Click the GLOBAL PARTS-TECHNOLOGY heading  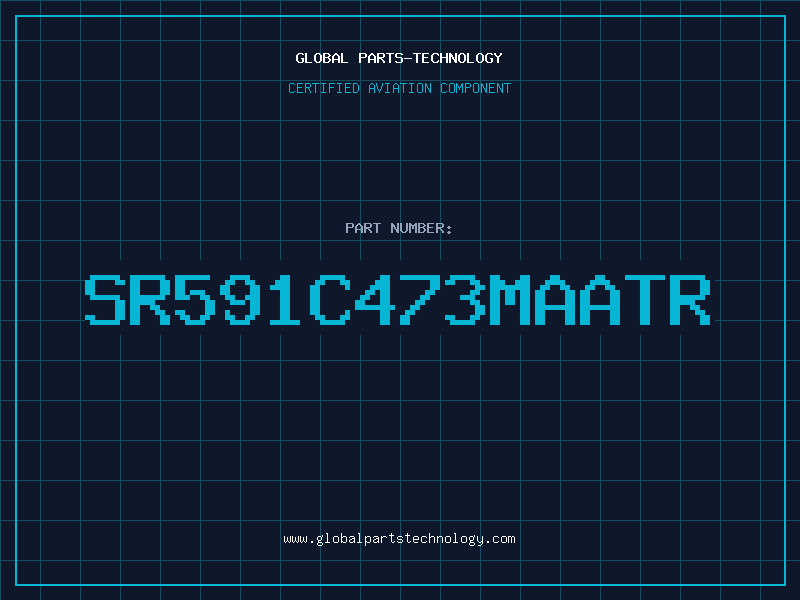pos(399,58)
